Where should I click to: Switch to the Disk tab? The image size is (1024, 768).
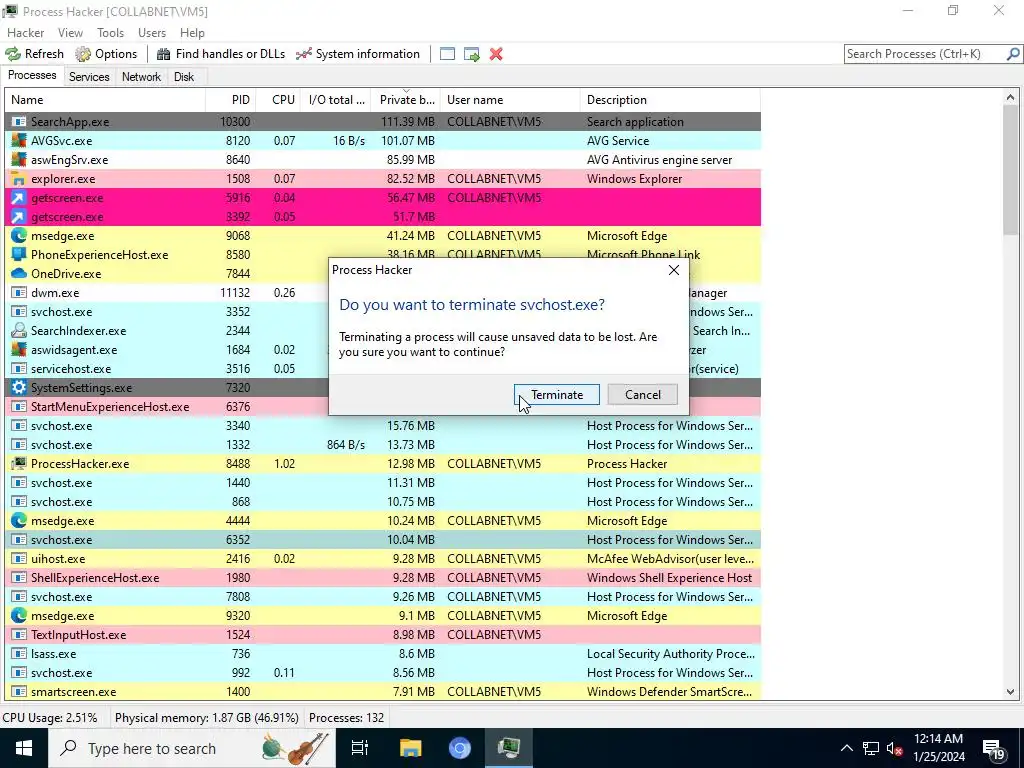pyautogui.click(x=184, y=77)
